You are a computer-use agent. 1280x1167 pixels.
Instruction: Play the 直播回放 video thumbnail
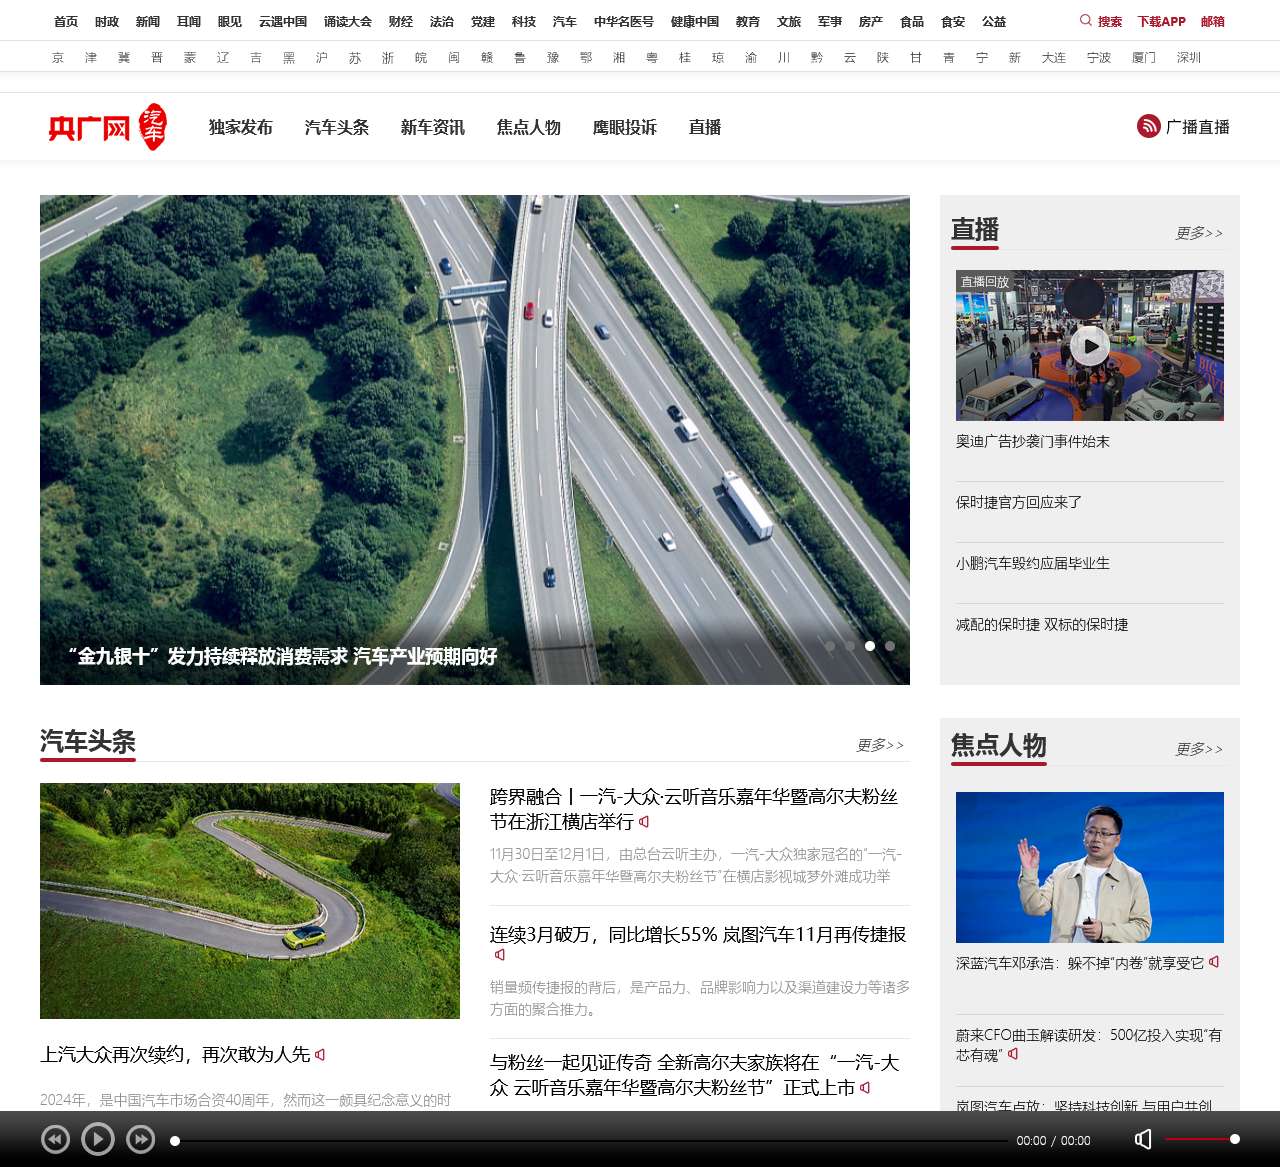1089,346
